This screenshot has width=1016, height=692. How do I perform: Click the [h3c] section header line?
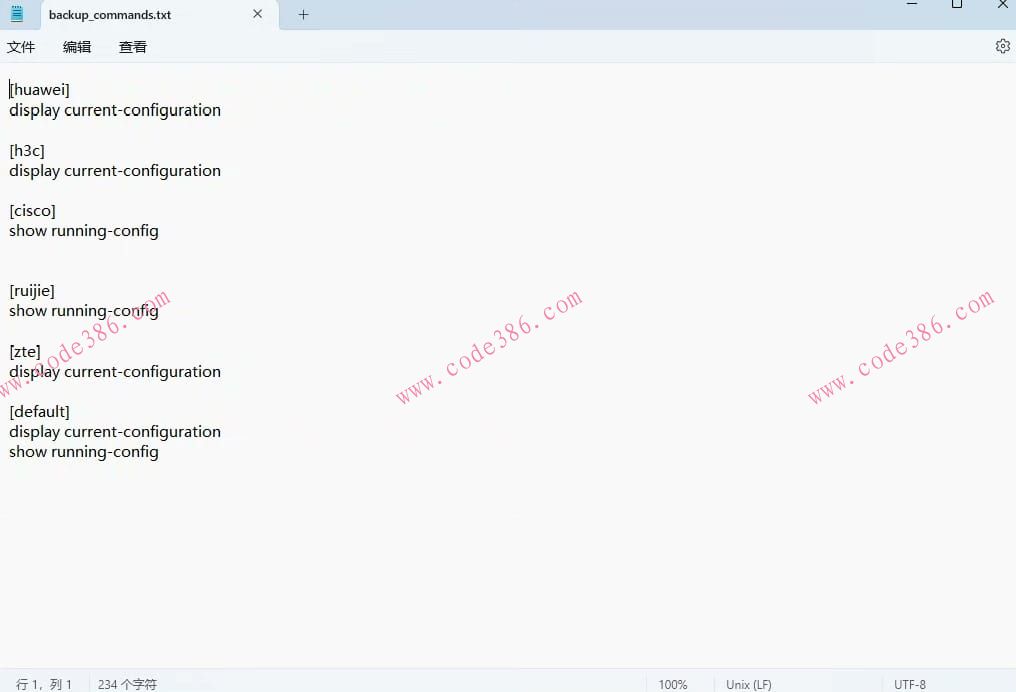point(27,150)
